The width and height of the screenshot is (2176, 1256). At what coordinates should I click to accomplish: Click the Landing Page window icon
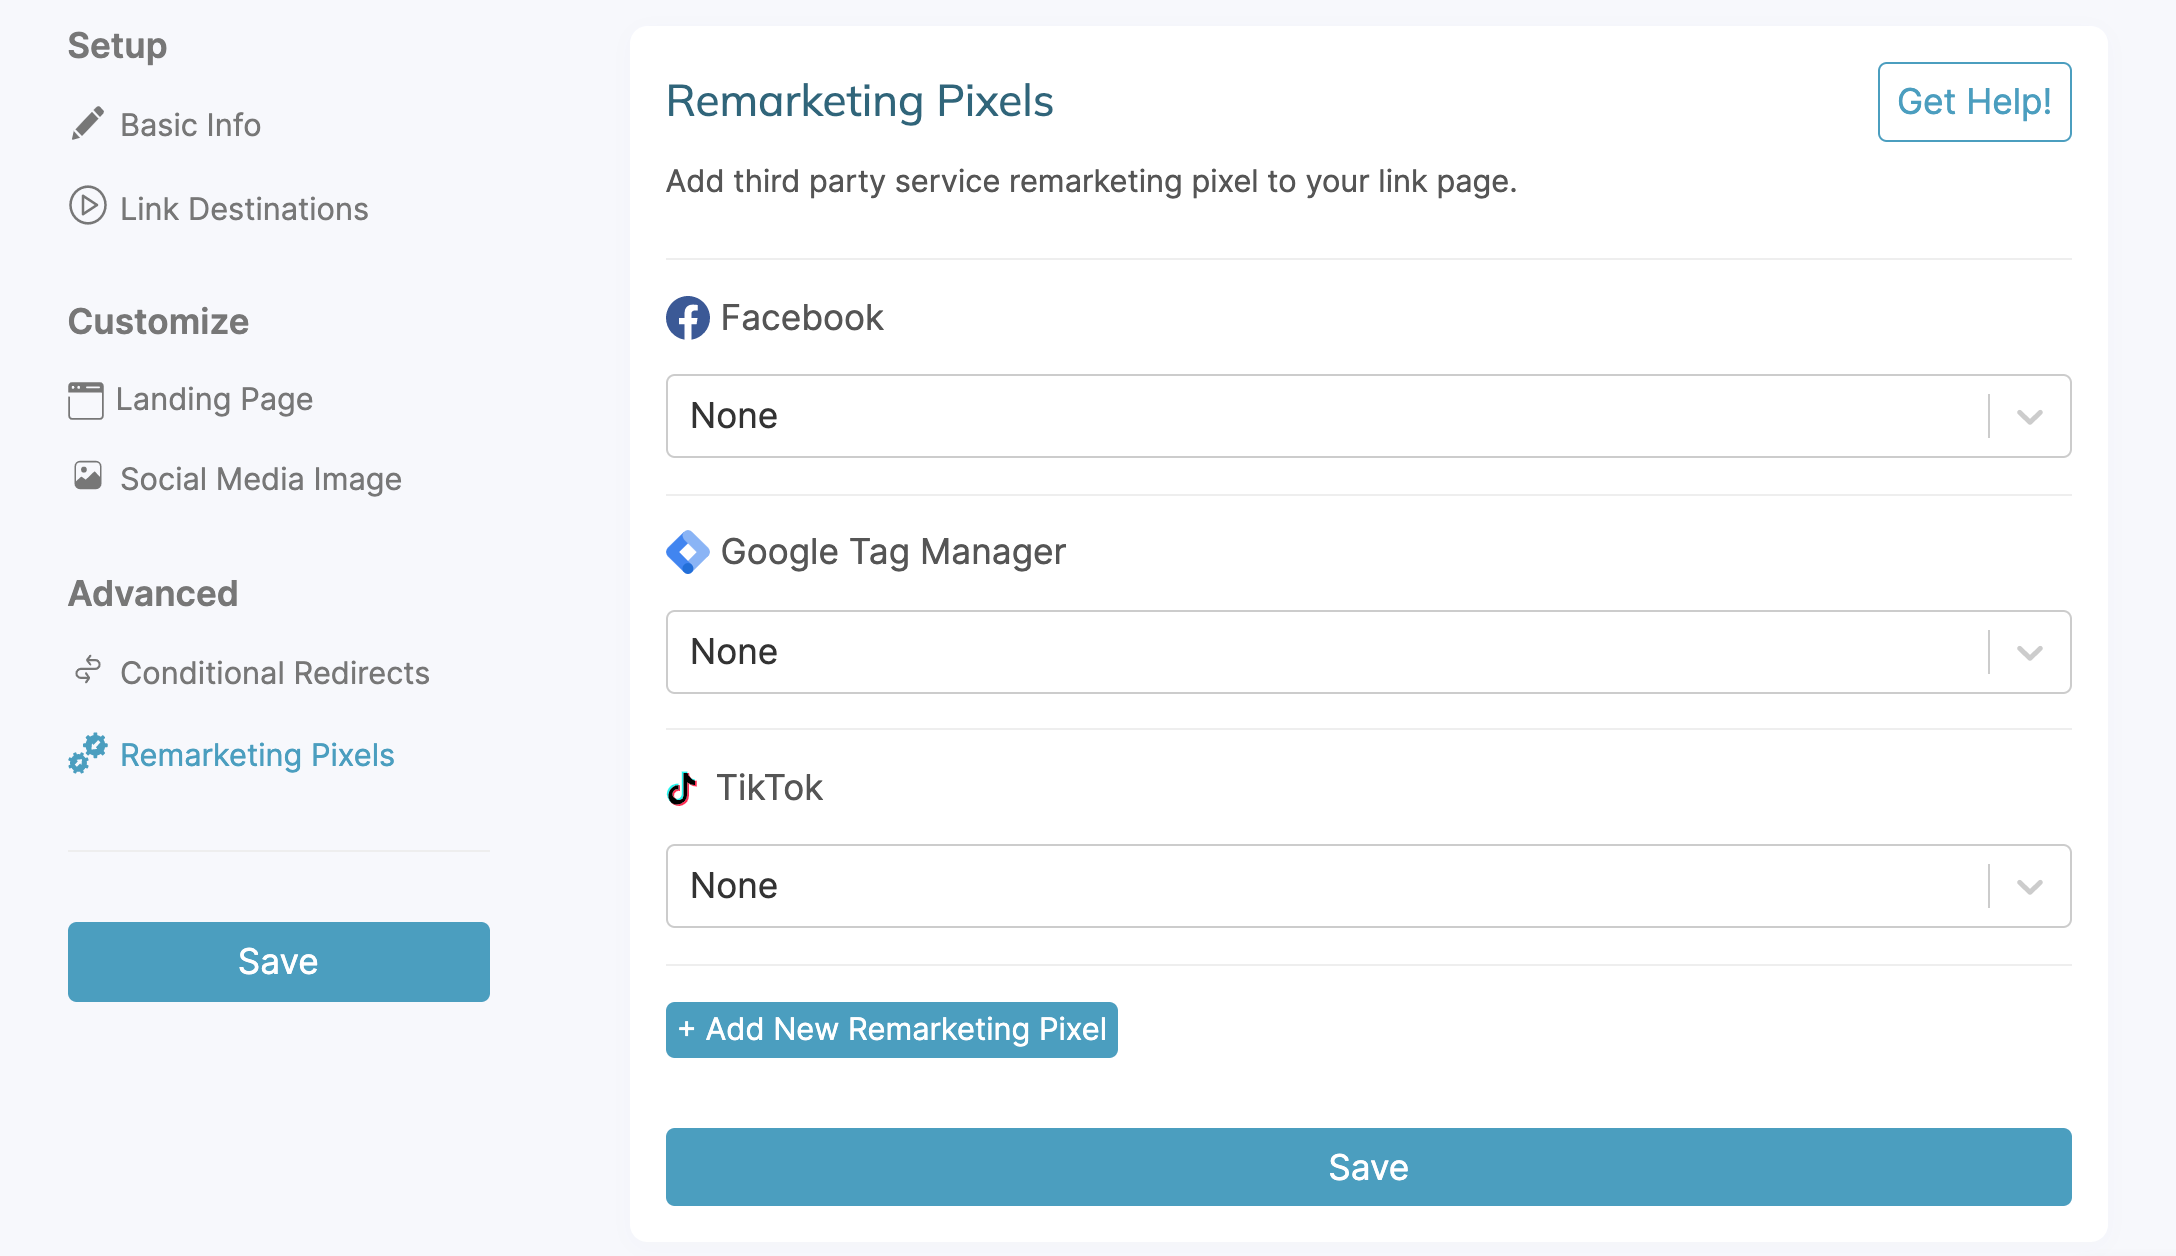(x=86, y=400)
